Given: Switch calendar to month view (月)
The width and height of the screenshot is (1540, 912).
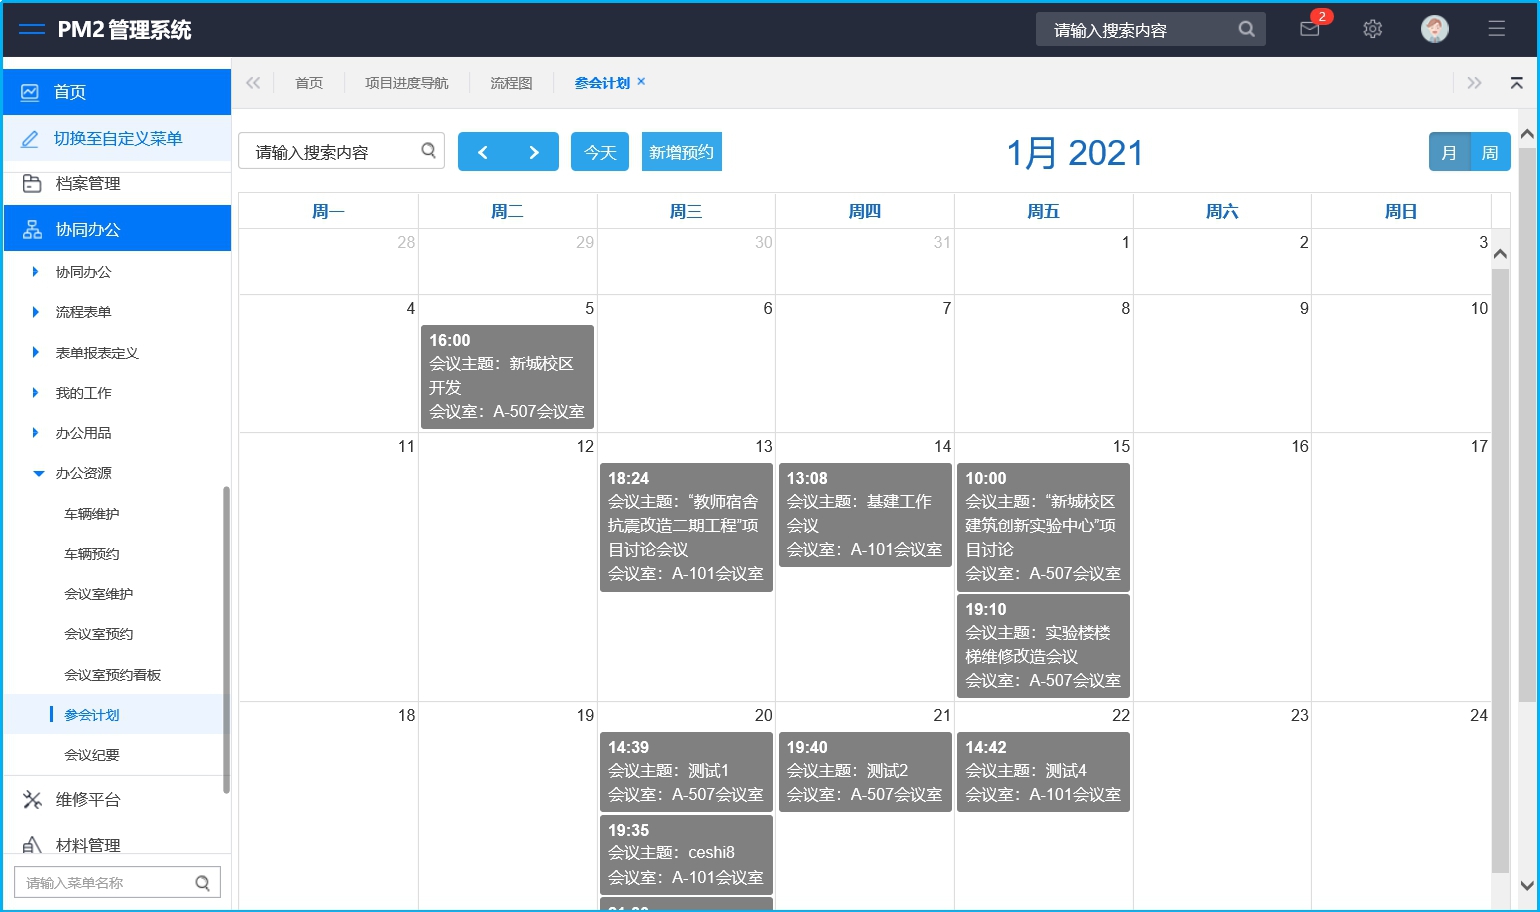Looking at the screenshot, I should tap(1449, 152).
